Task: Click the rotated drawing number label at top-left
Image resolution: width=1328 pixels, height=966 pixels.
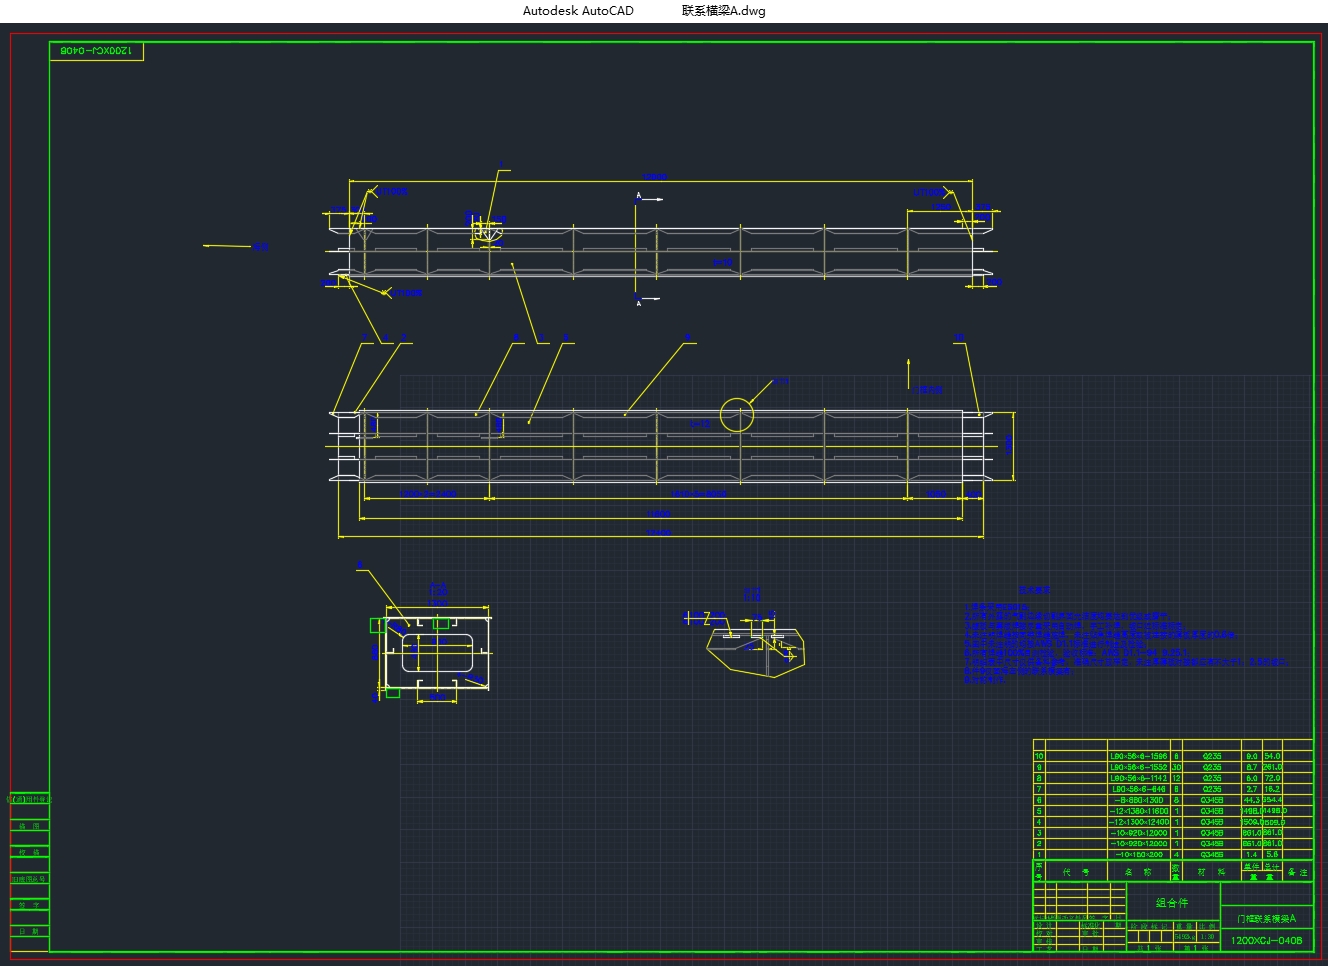Action: point(96,50)
